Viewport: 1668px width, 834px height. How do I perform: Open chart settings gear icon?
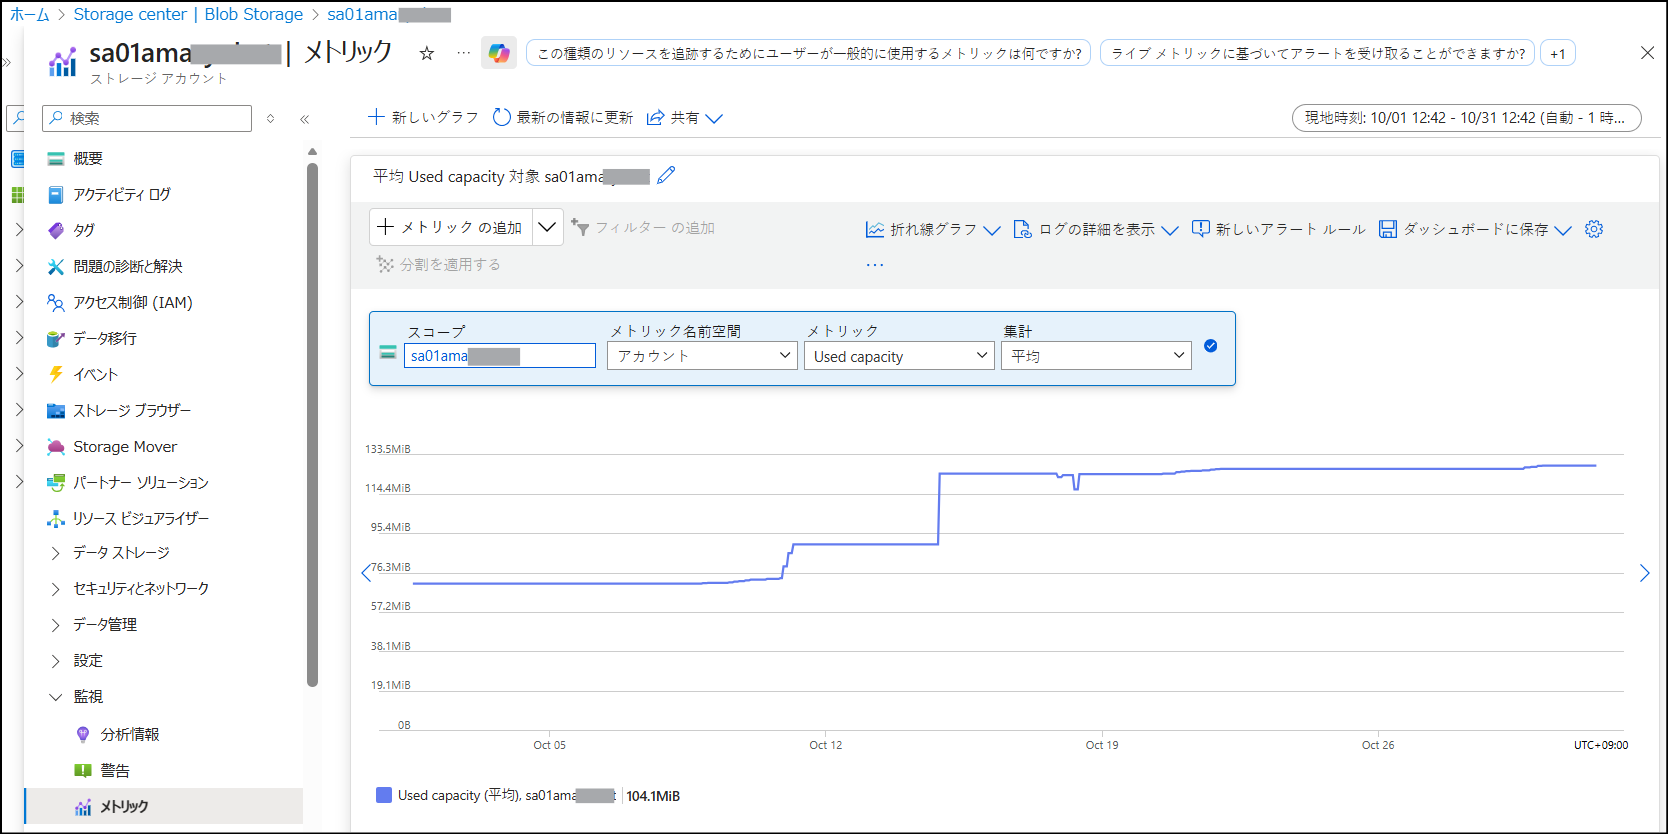pyautogui.click(x=1594, y=229)
